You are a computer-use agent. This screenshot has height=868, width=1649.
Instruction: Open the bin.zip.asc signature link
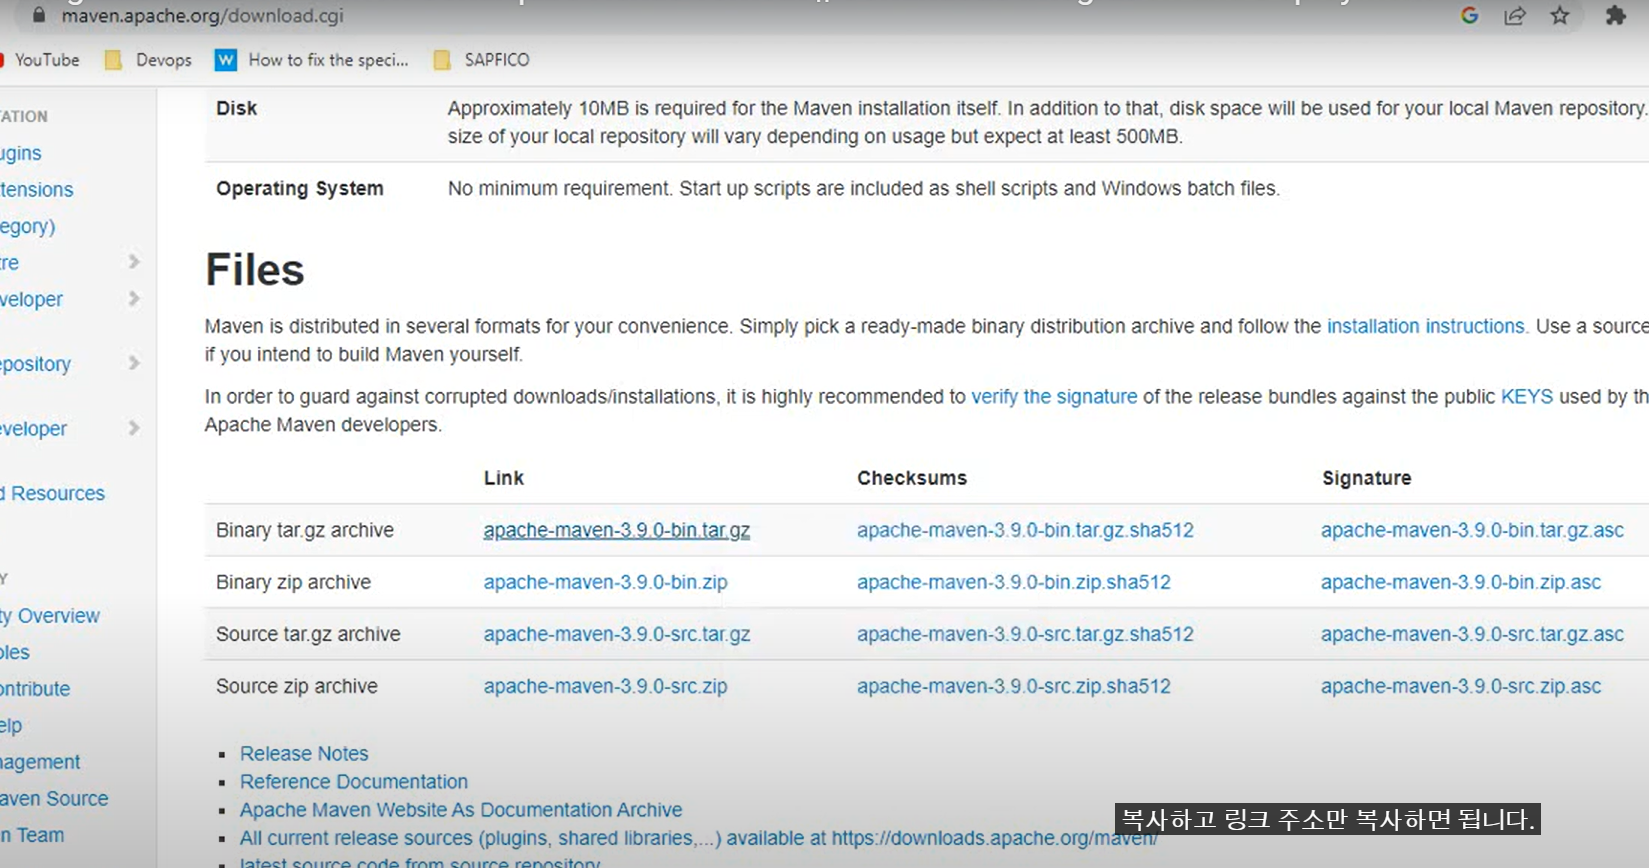1460,582
